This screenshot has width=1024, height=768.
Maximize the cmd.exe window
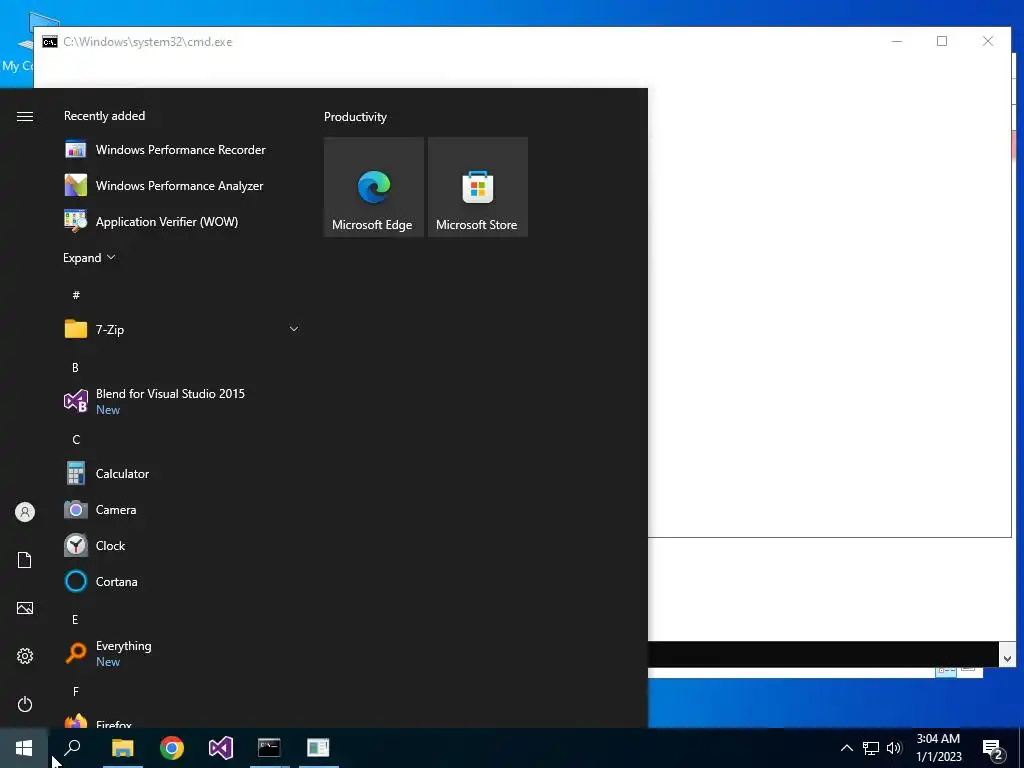pos(942,41)
